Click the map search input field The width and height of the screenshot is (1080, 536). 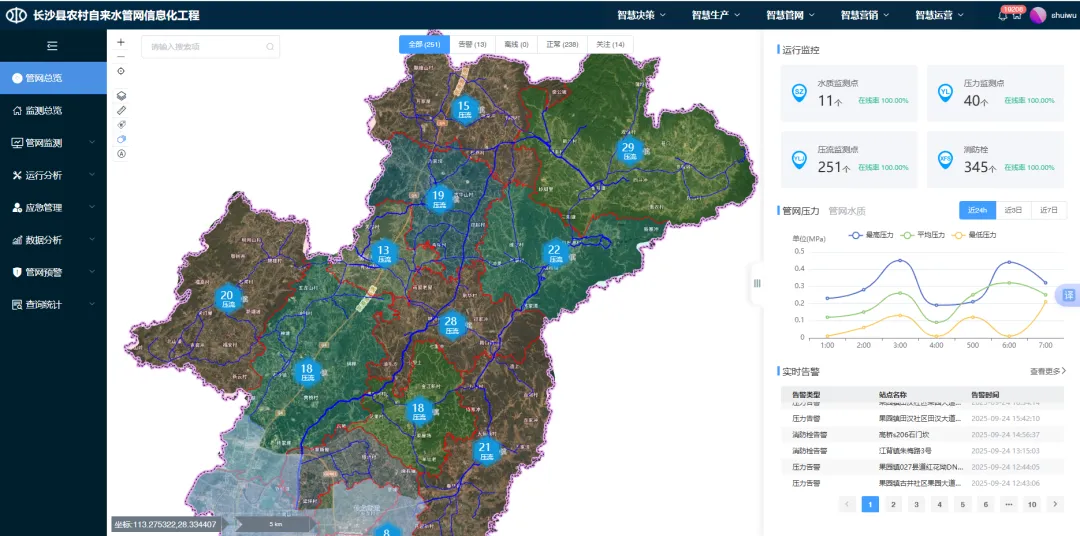coord(210,47)
